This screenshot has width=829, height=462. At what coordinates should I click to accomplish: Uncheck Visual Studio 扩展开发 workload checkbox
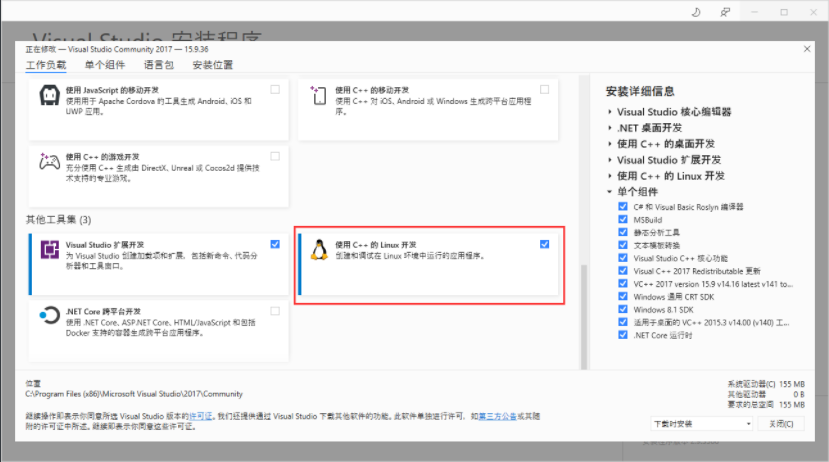pyautogui.click(x=275, y=244)
